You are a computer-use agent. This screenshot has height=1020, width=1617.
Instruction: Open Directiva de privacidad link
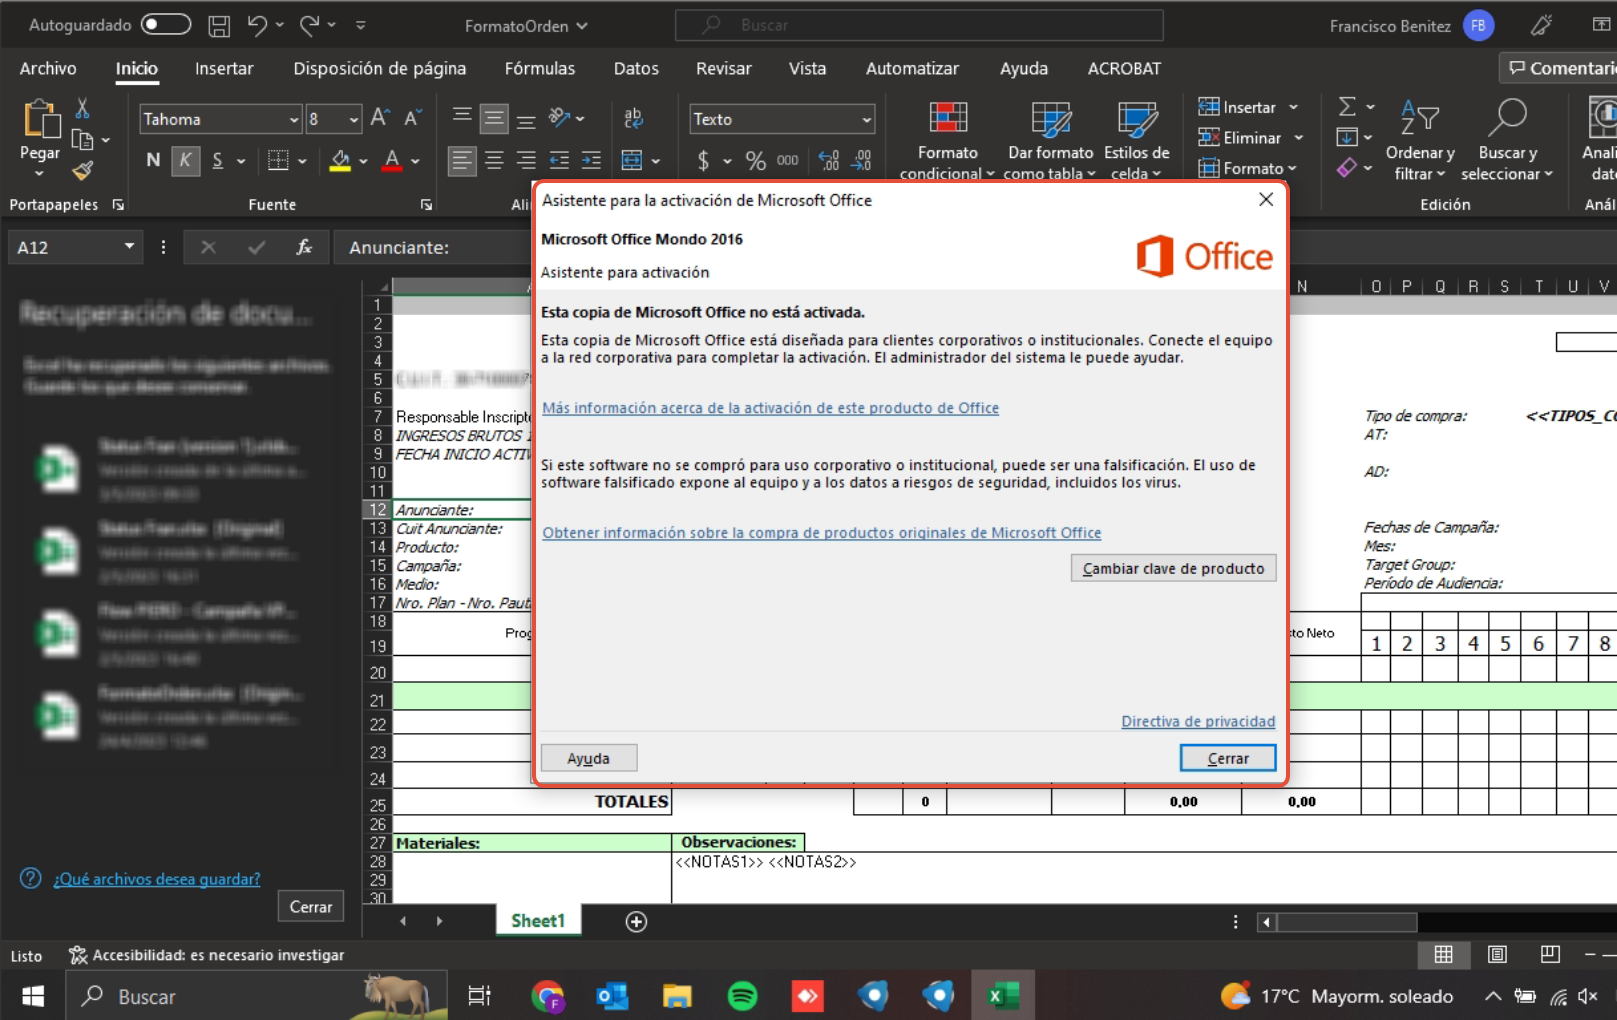(1198, 721)
